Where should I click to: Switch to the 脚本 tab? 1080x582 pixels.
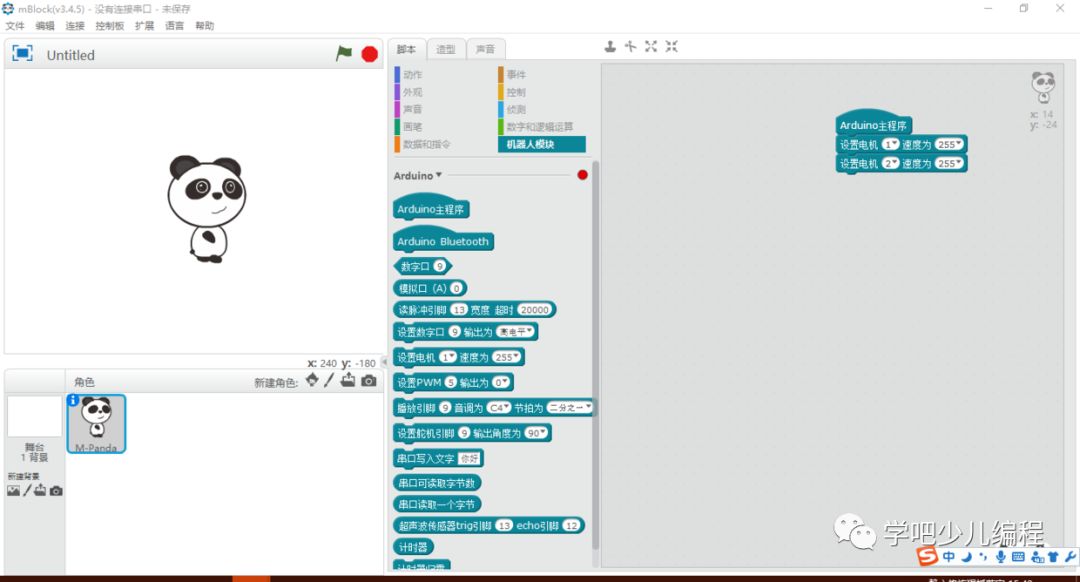coord(406,49)
